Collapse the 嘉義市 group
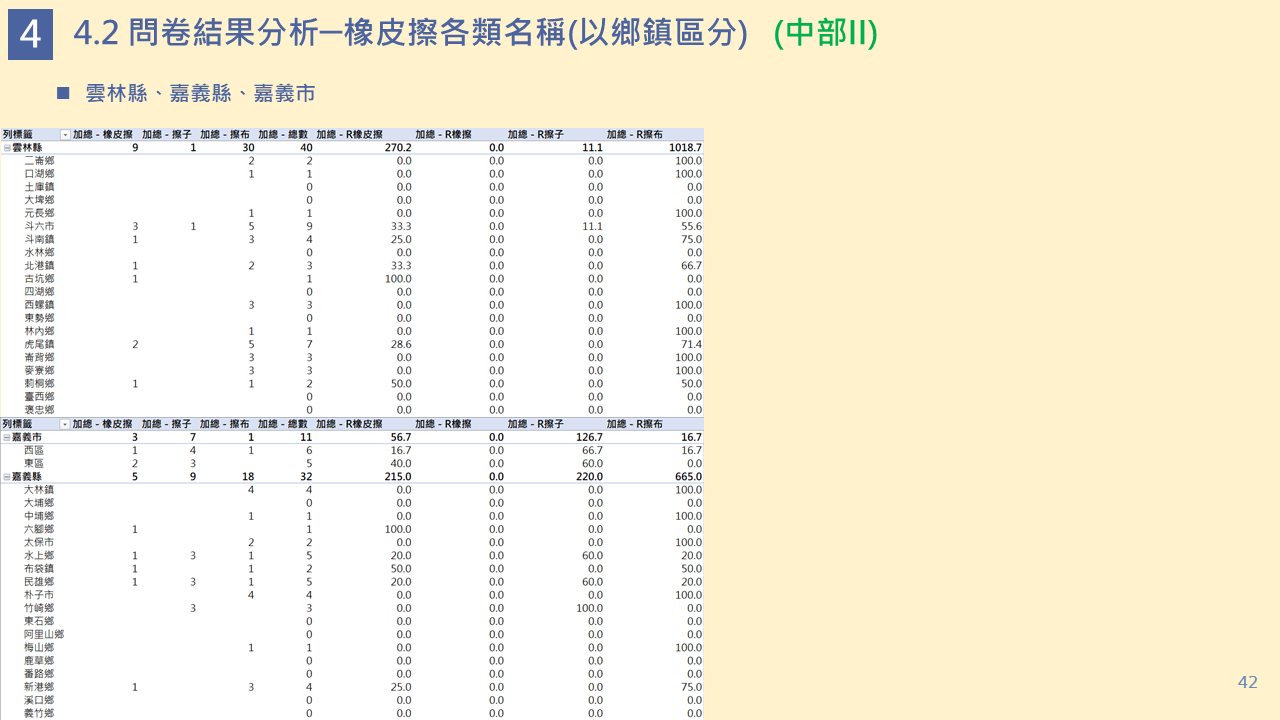This screenshot has width=1280, height=720. point(7,437)
